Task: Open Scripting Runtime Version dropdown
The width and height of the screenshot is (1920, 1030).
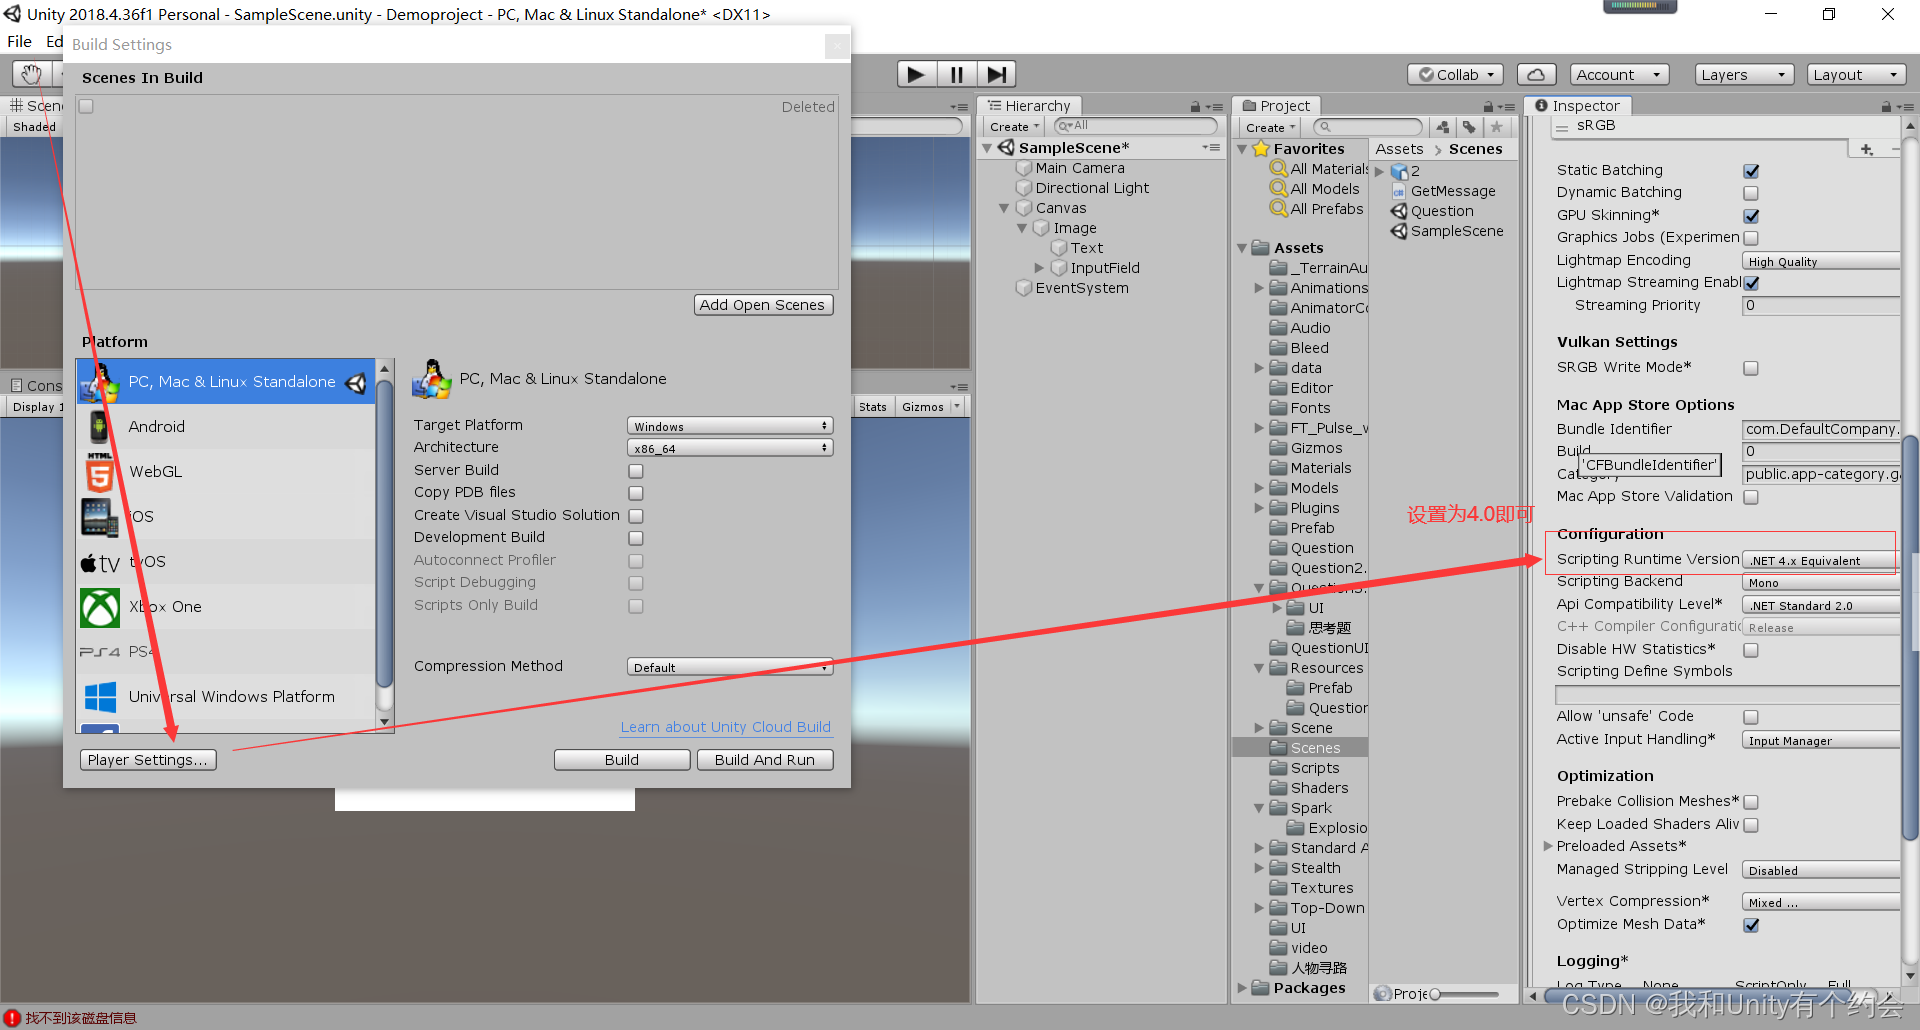Action: click(x=1820, y=560)
